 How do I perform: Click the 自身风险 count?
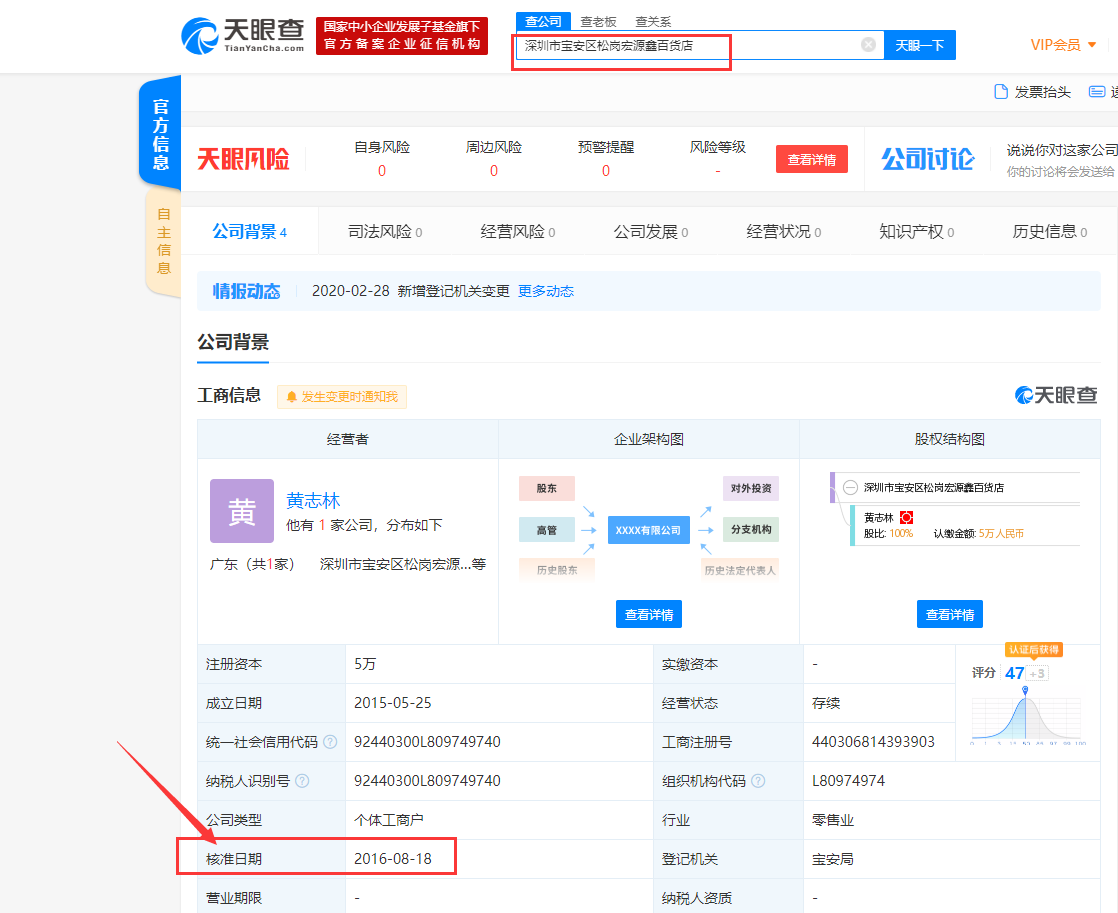pyautogui.click(x=382, y=171)
